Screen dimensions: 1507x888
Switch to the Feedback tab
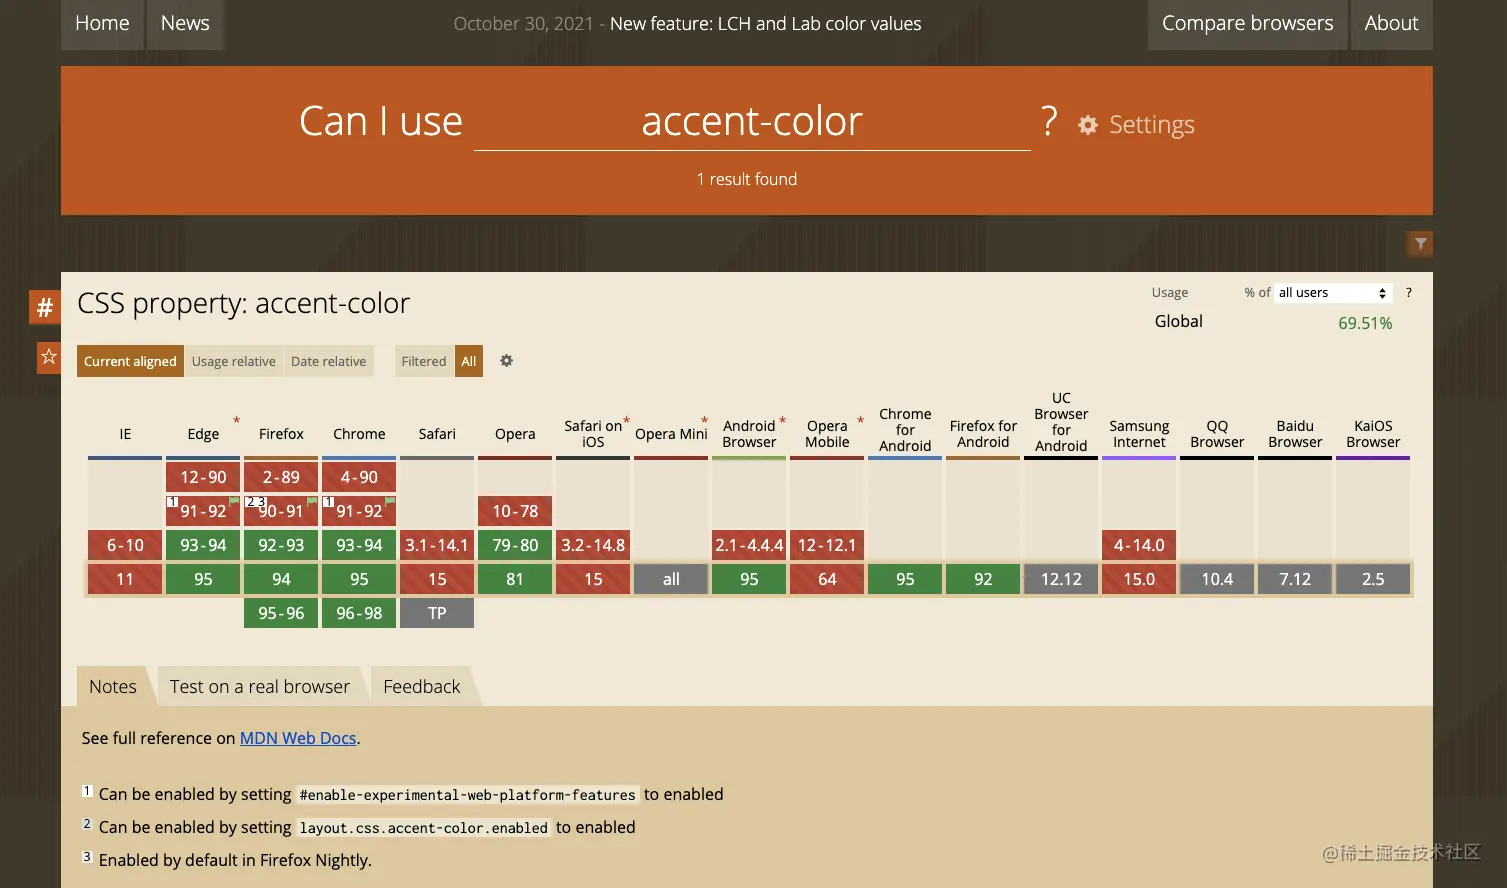(421, 686)
